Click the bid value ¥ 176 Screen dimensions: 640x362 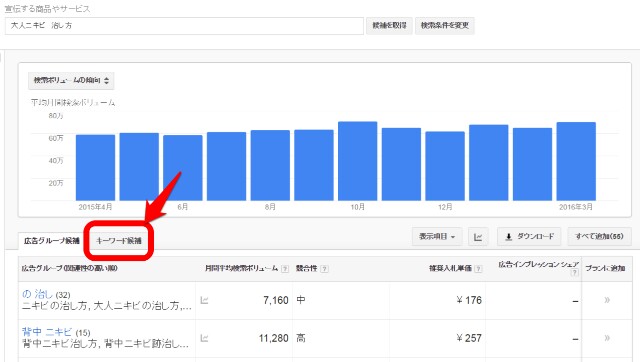click(x=469, y=300)
